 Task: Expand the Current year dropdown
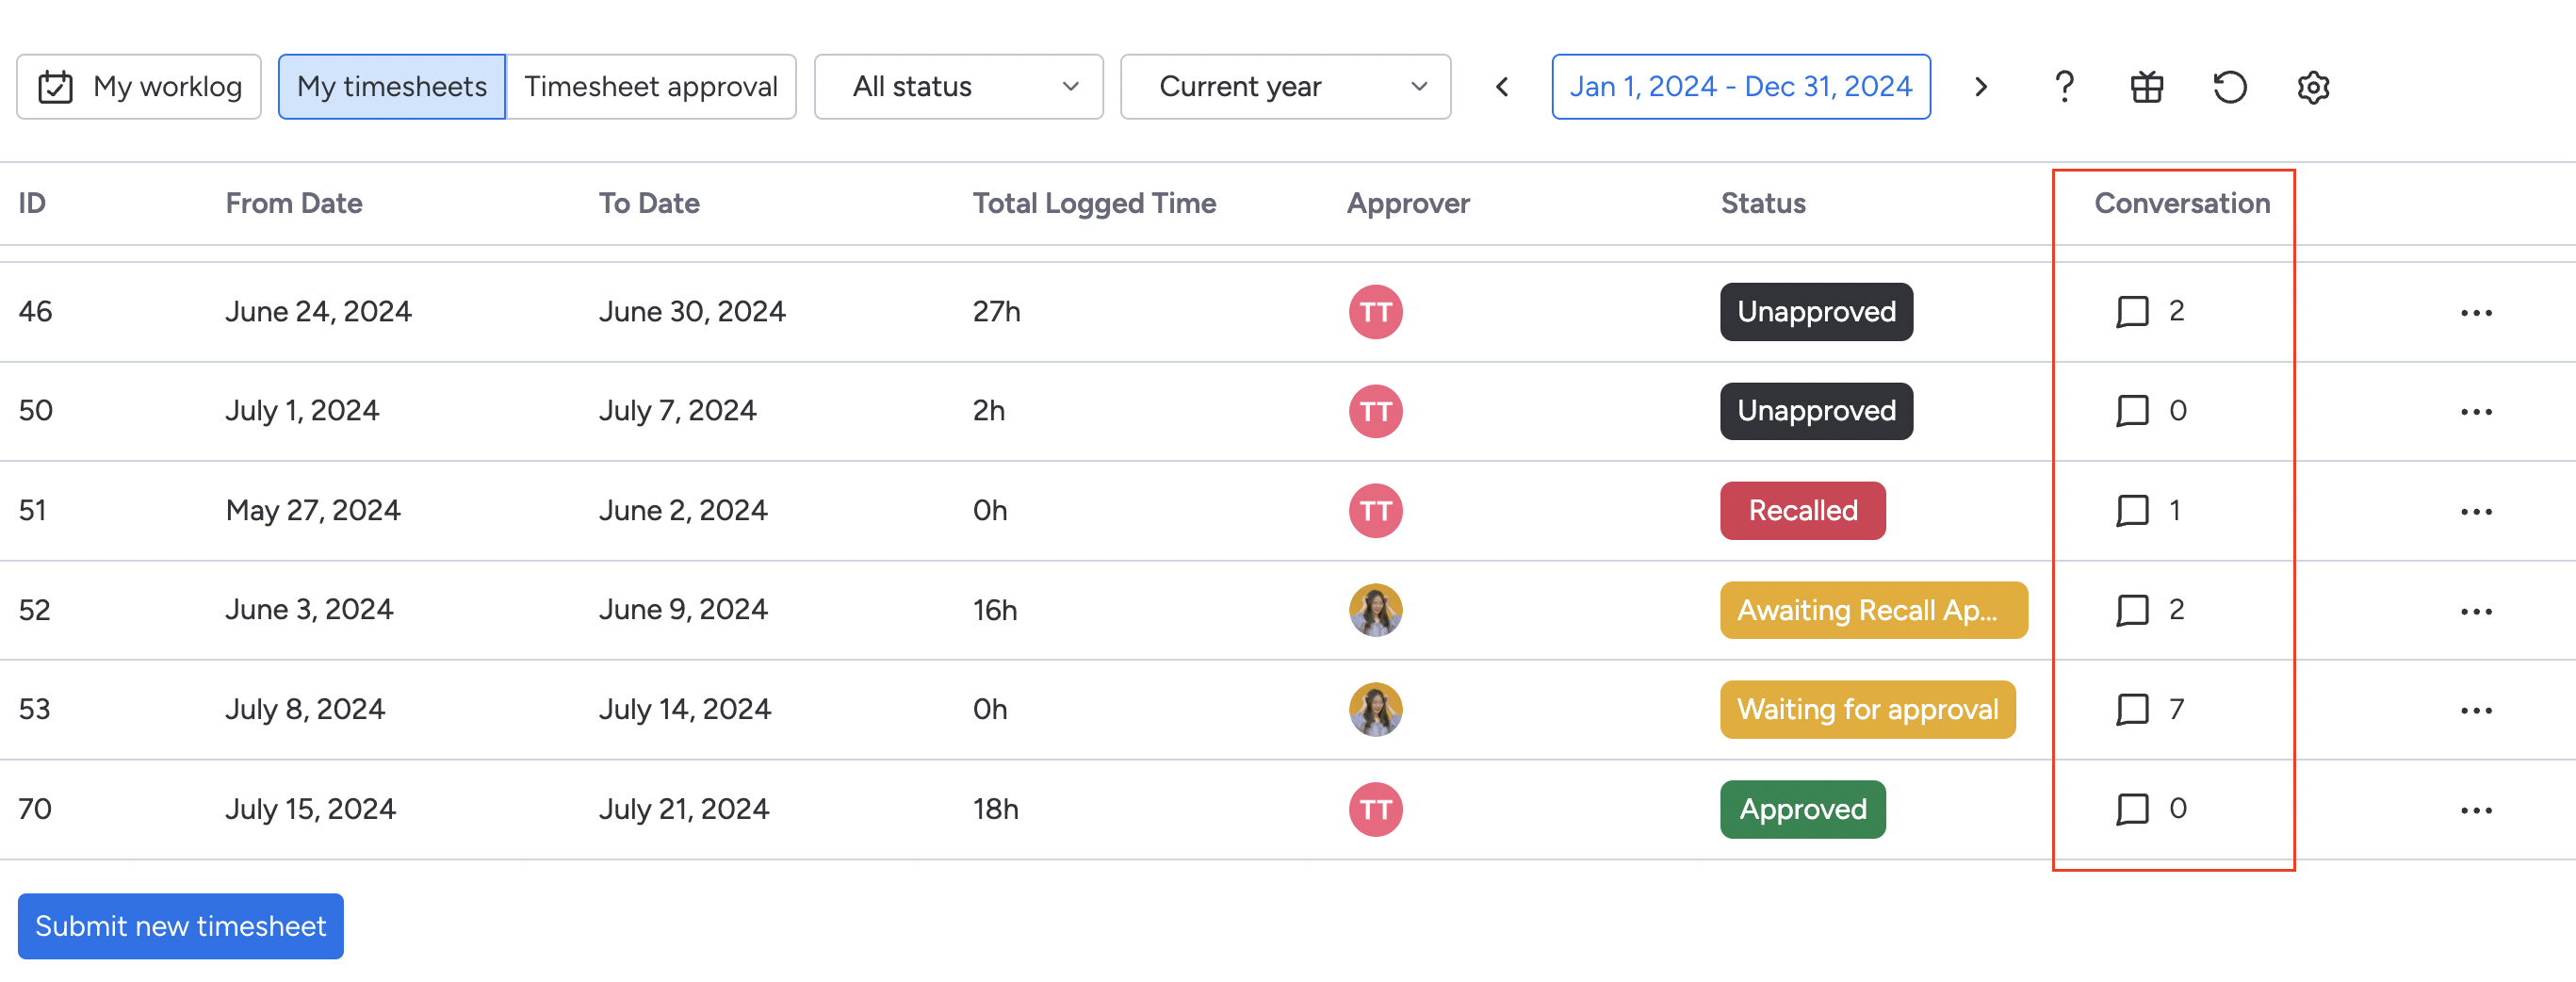coord(1285,87)
